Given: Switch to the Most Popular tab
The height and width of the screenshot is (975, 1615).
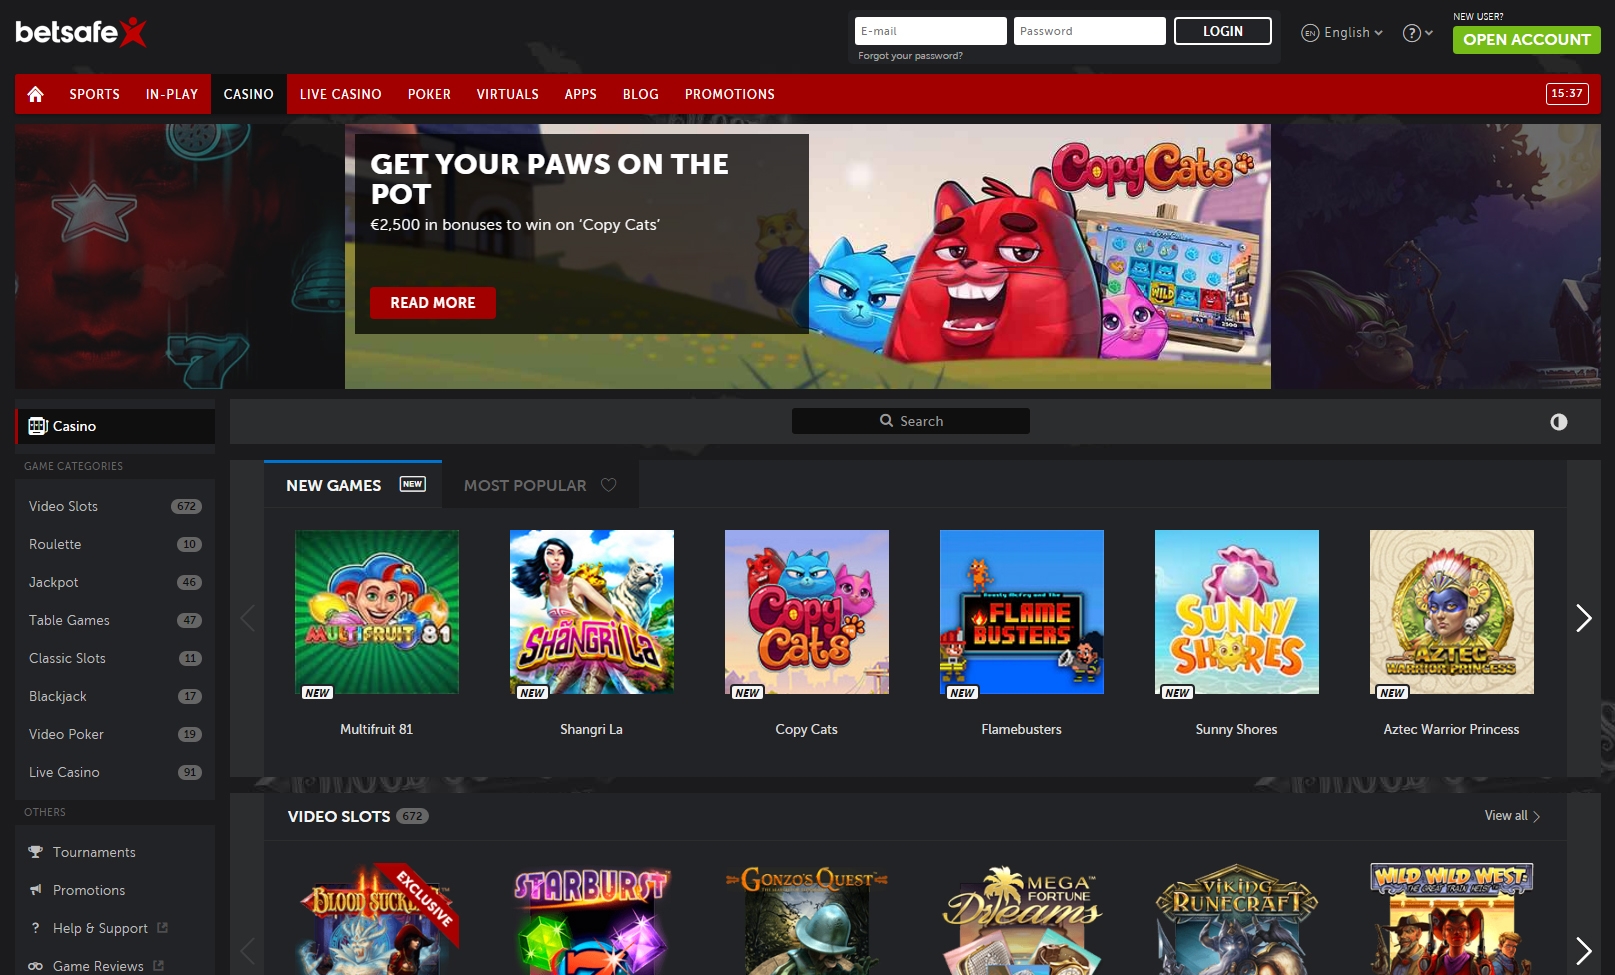Looking at the screenshot, I should (524, 484).
